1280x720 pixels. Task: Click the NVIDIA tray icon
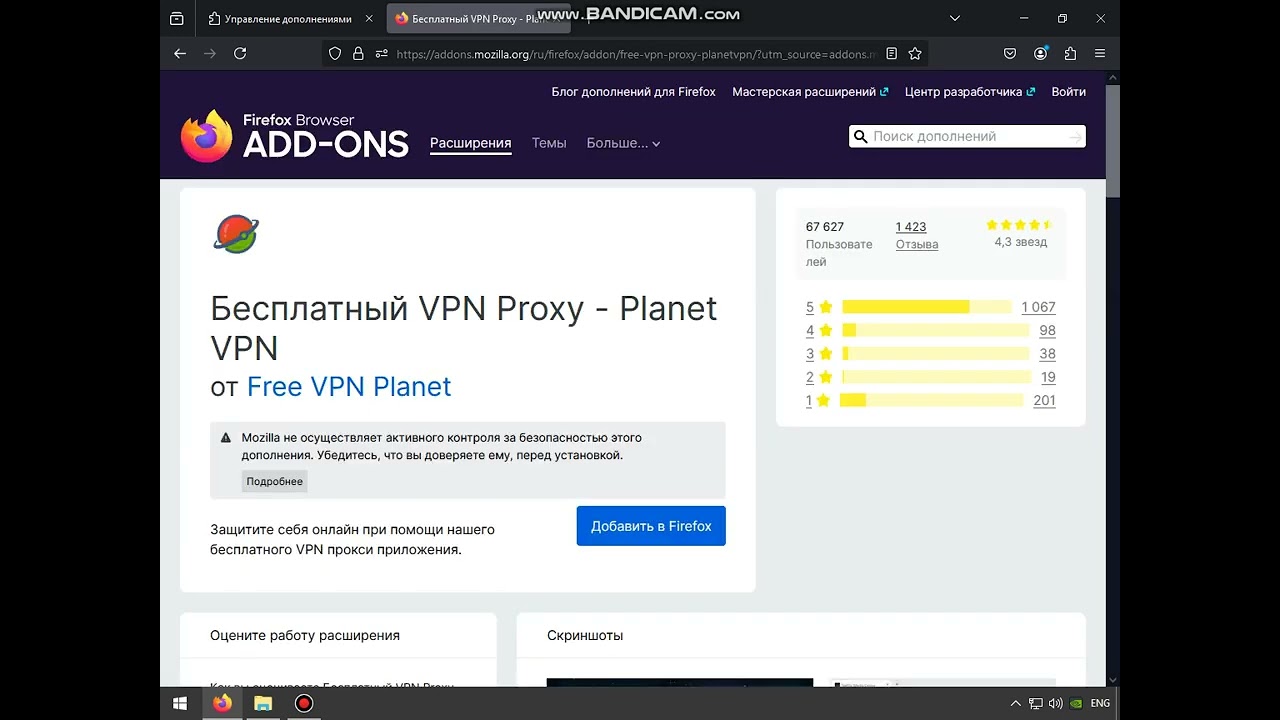coord(1076,704)
